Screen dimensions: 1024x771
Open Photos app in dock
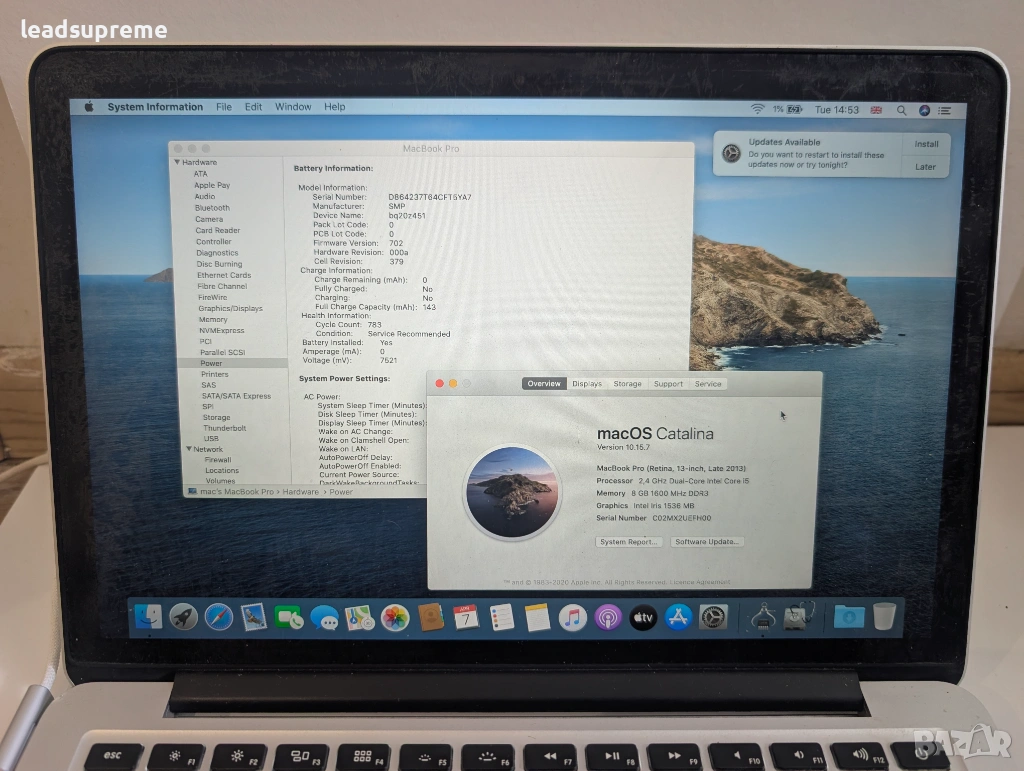coord(395,618)
